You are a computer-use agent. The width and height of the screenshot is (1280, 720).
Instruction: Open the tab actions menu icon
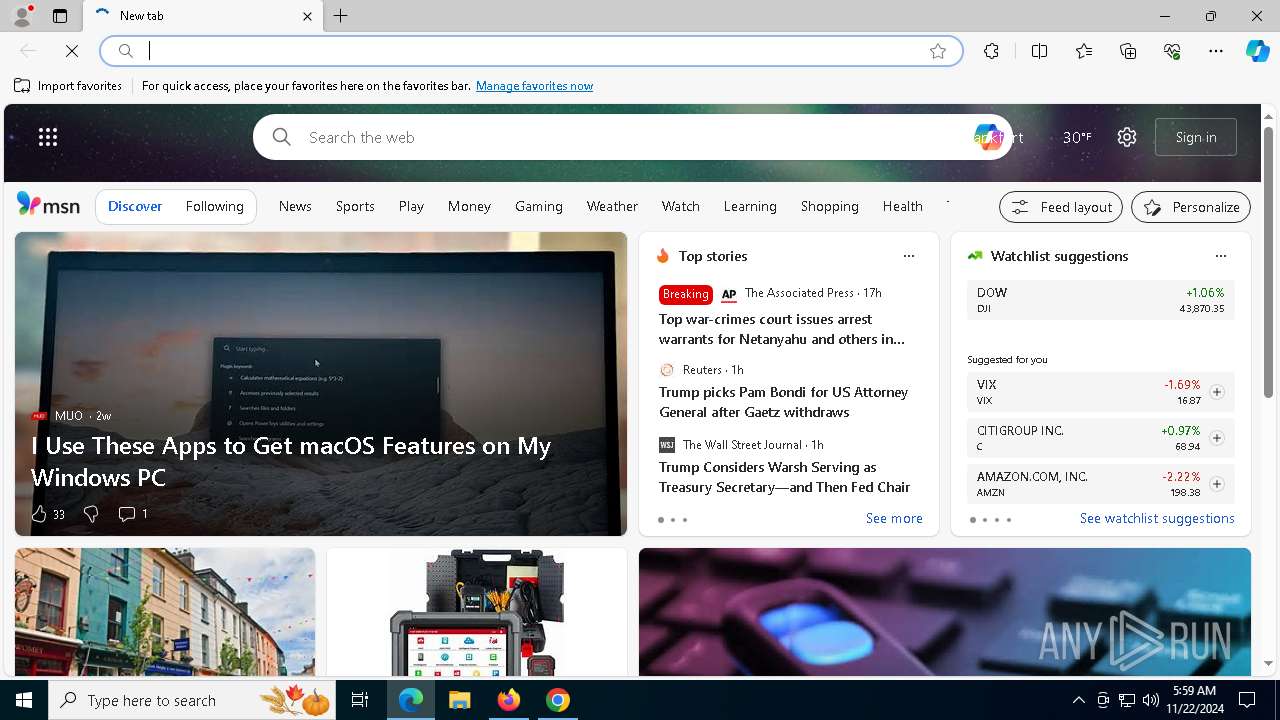click(60, 16)
